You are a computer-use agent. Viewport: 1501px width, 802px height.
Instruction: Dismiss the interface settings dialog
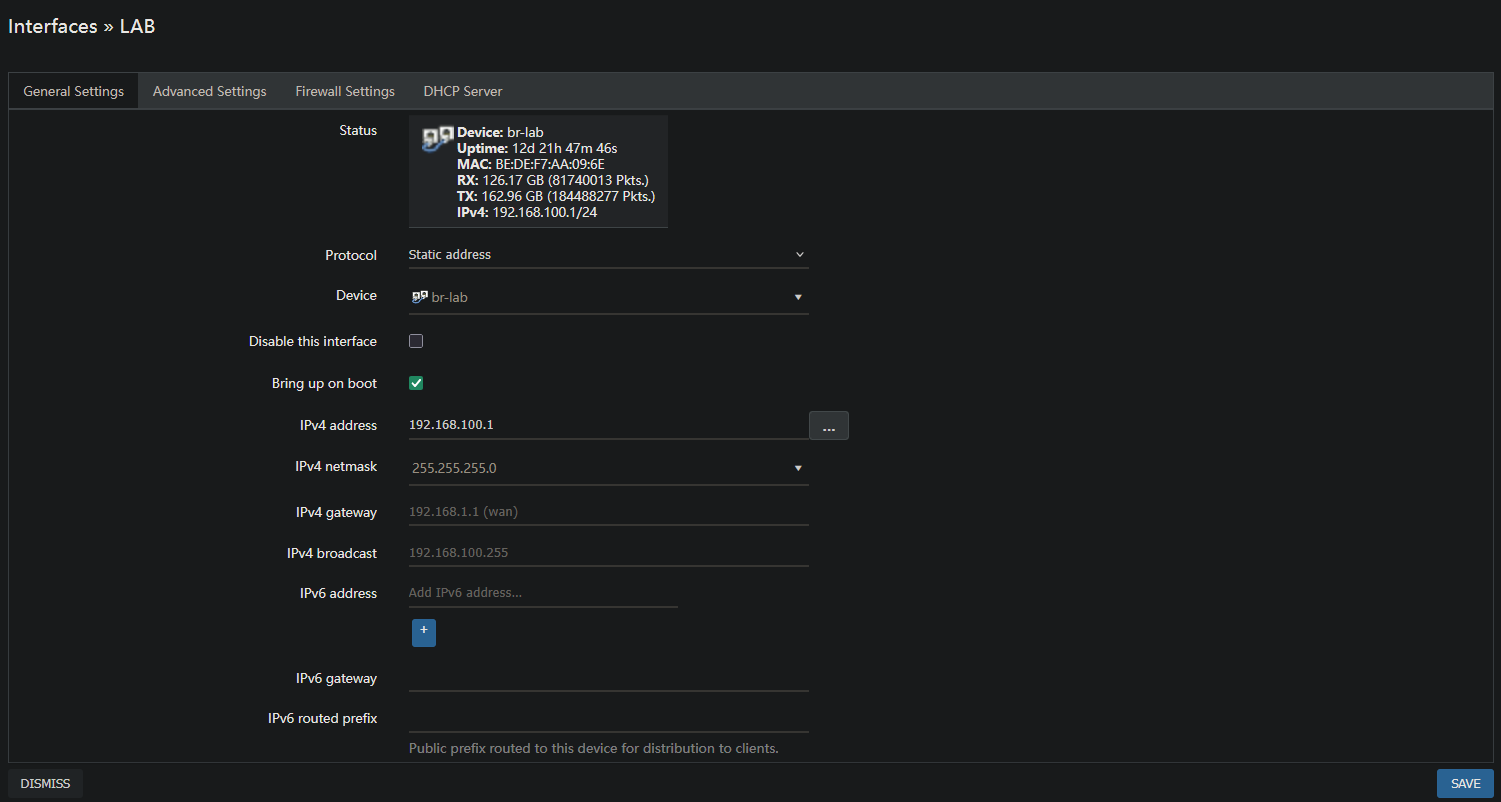click(44, 783)
